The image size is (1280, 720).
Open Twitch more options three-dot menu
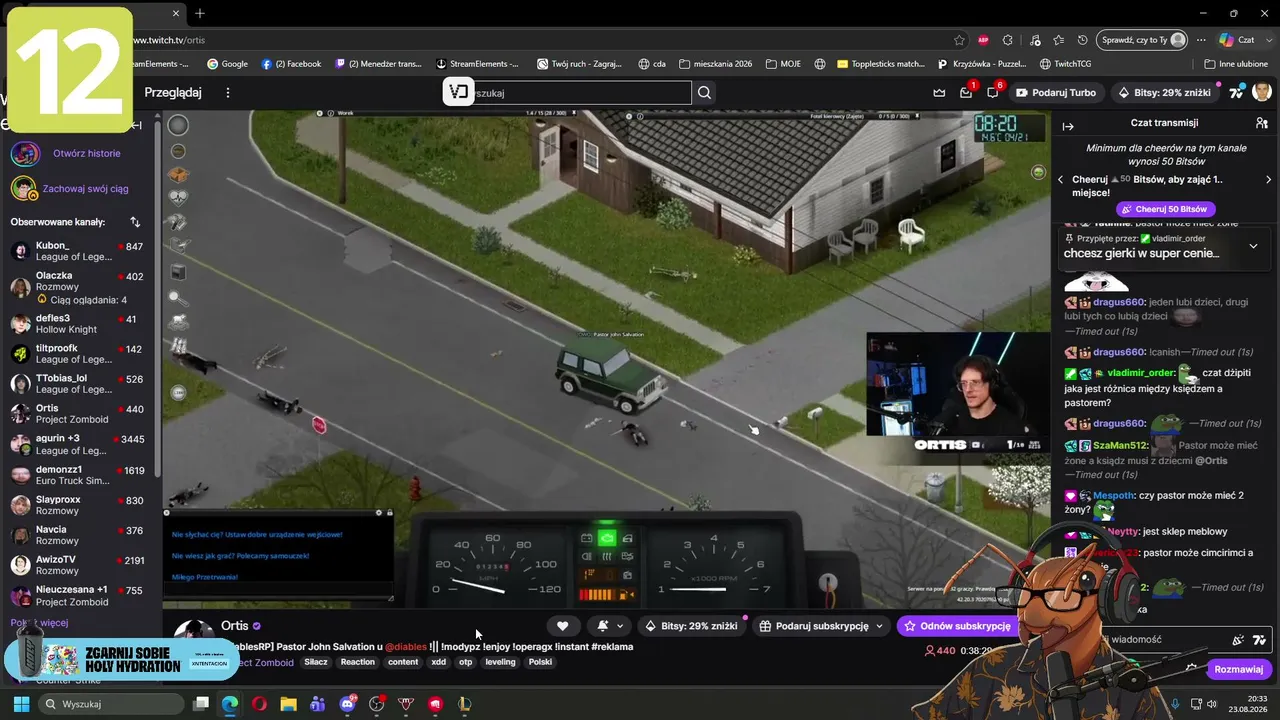click(x=228, y=92)
